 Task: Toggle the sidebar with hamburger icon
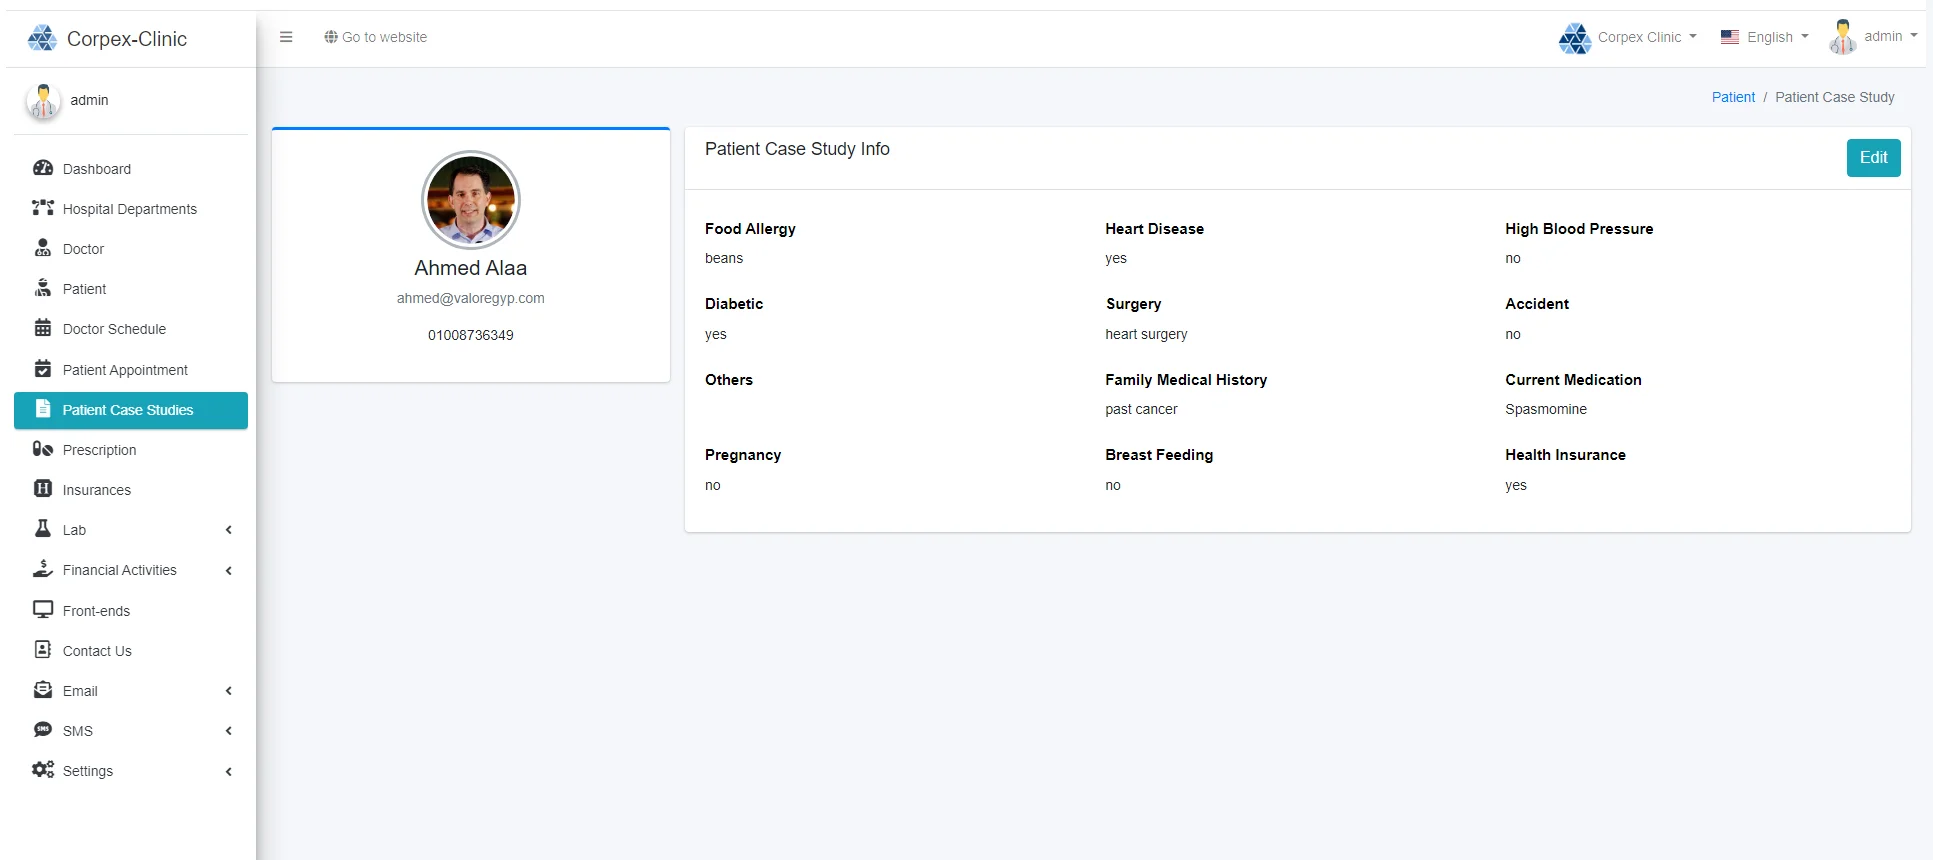click(x=286, y=37)
